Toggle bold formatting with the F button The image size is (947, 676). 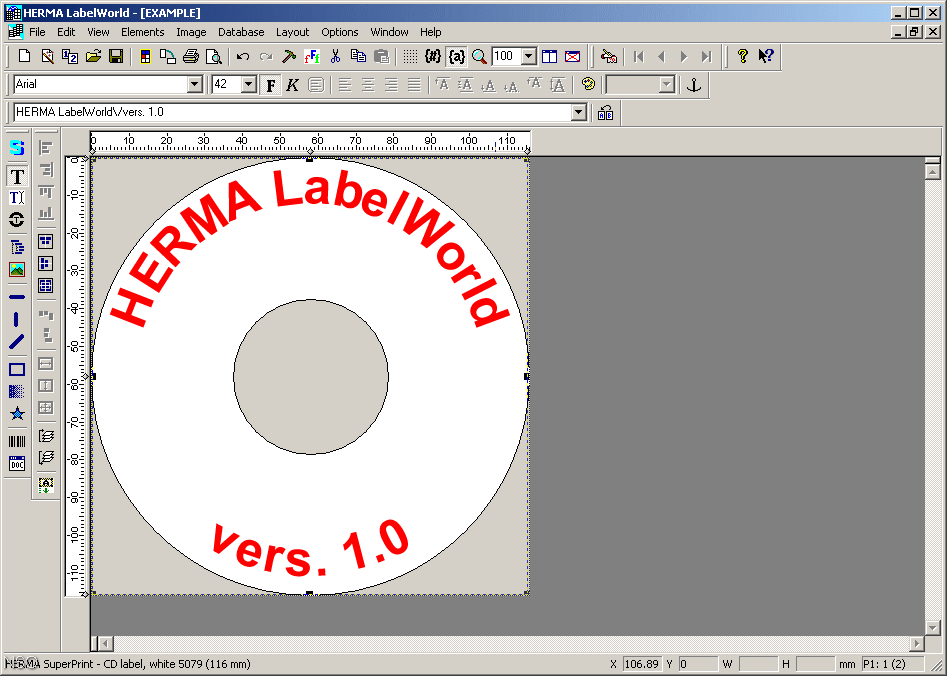tap(270, 85)
